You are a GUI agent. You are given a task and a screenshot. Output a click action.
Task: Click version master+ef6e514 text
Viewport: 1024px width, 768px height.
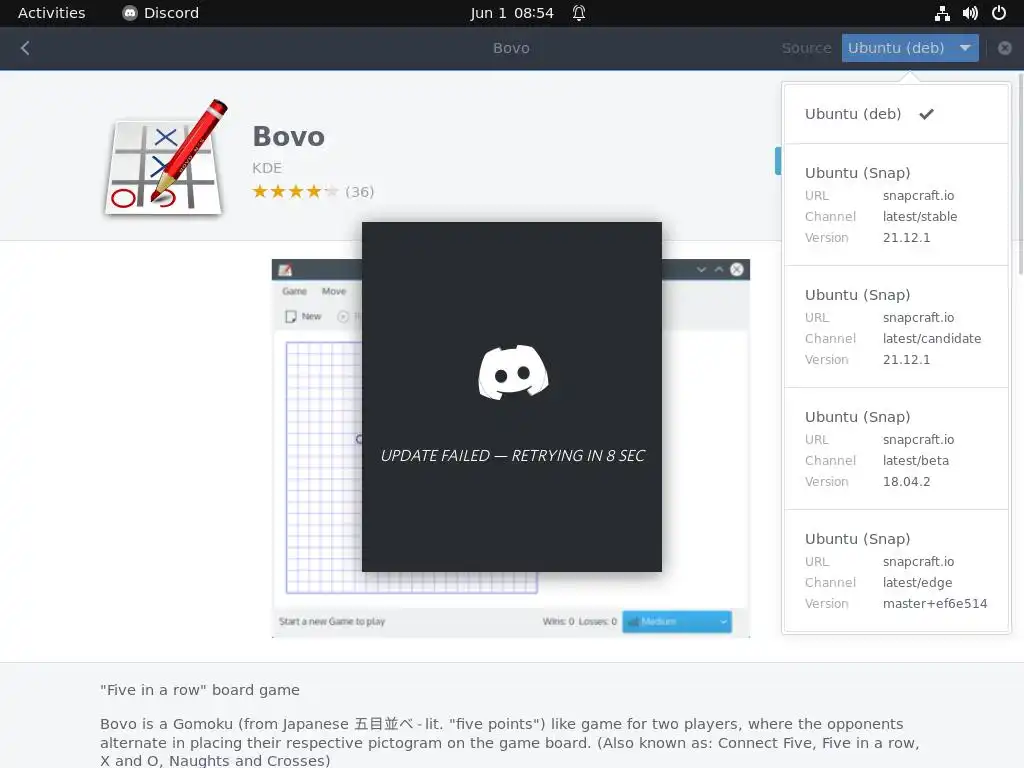(x=935, y=603)
